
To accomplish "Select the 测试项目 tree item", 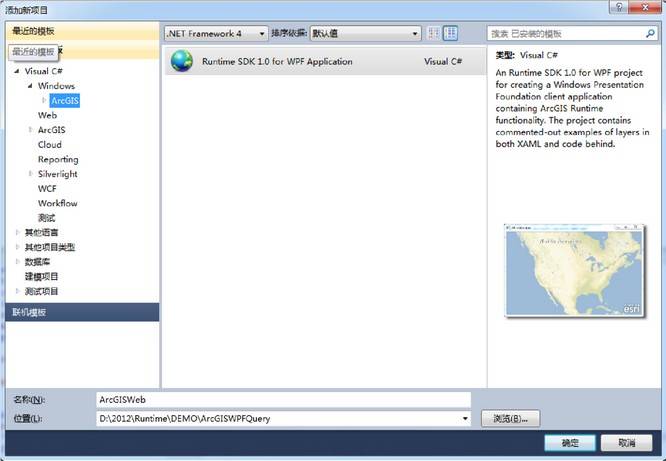I will click(41, 291).
